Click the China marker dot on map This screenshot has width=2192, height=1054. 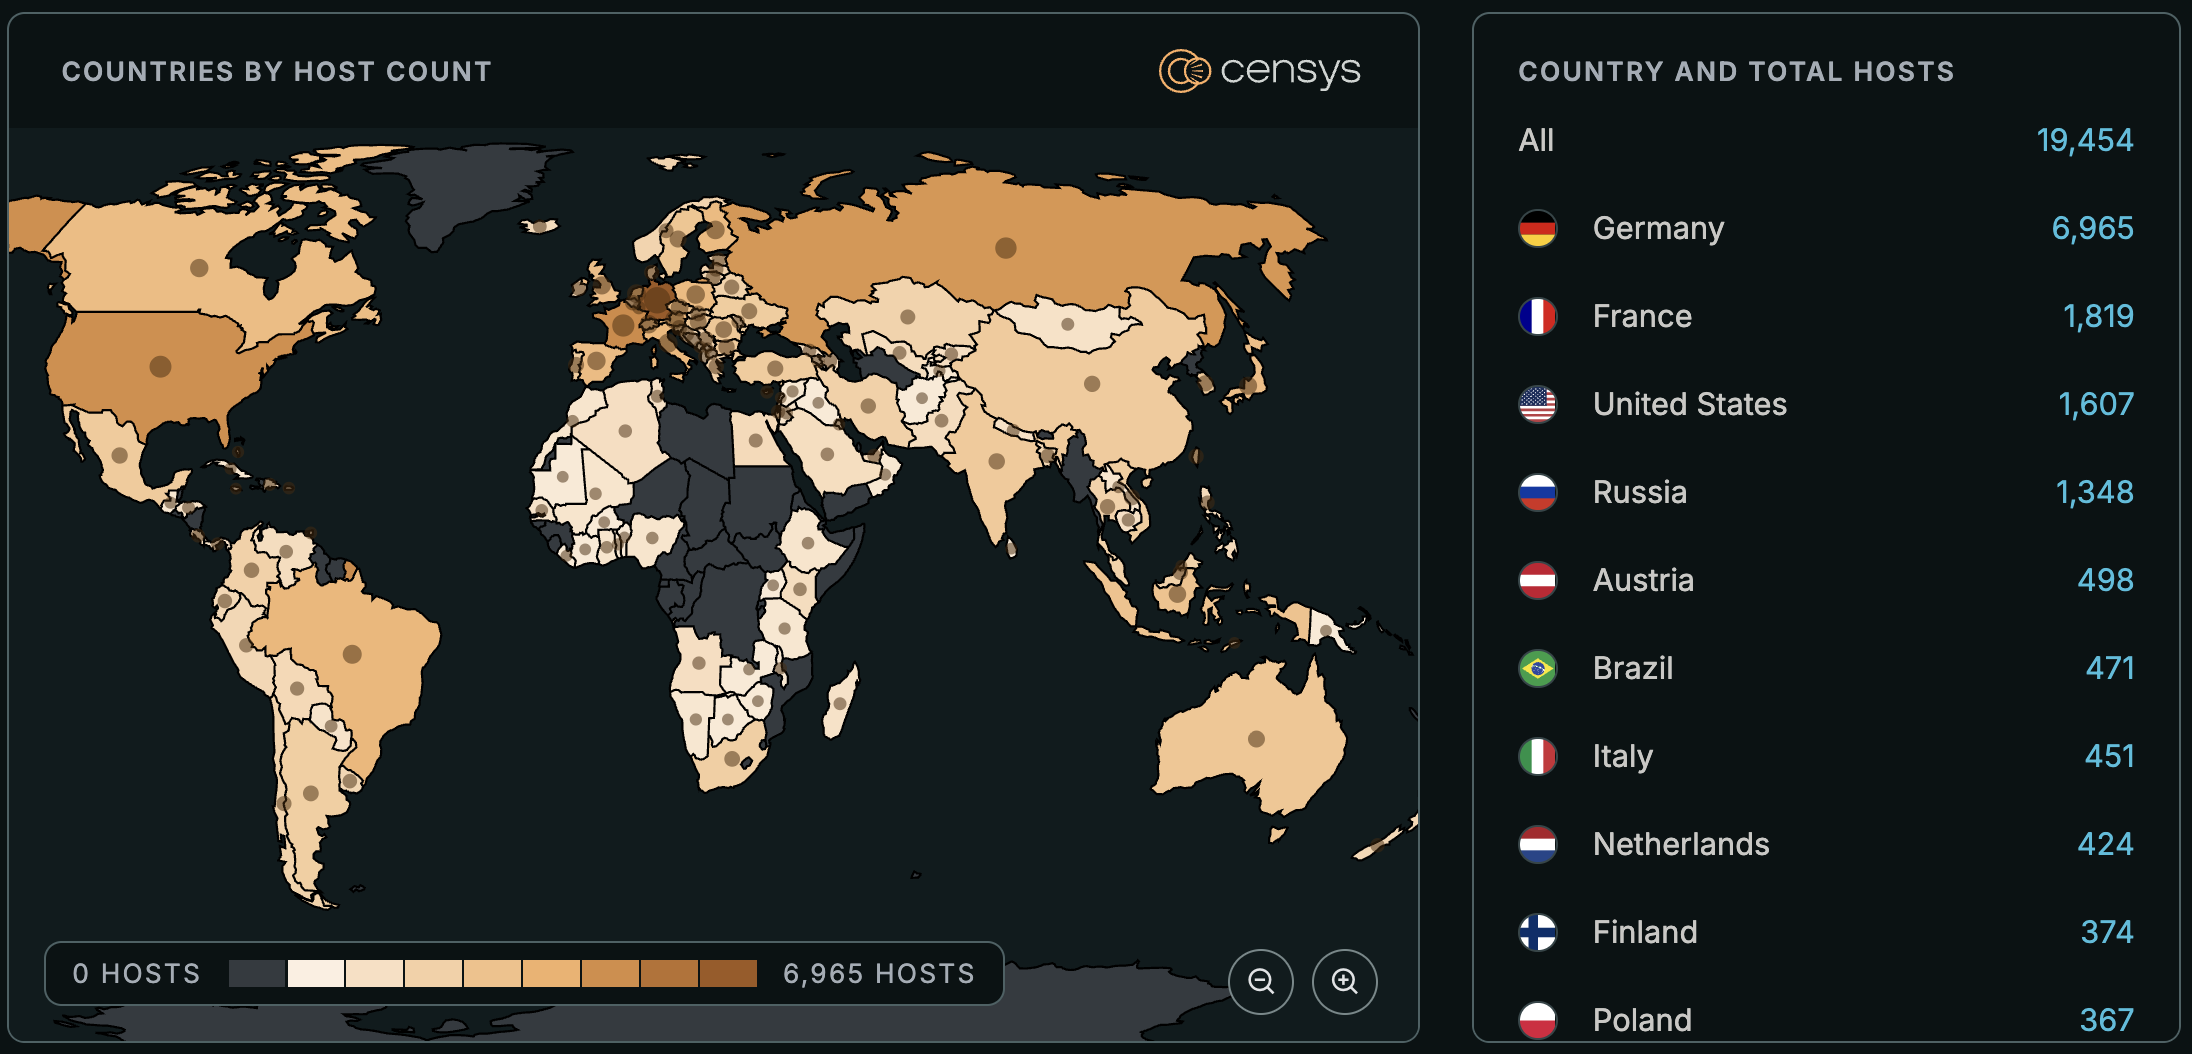point(1092,383)
